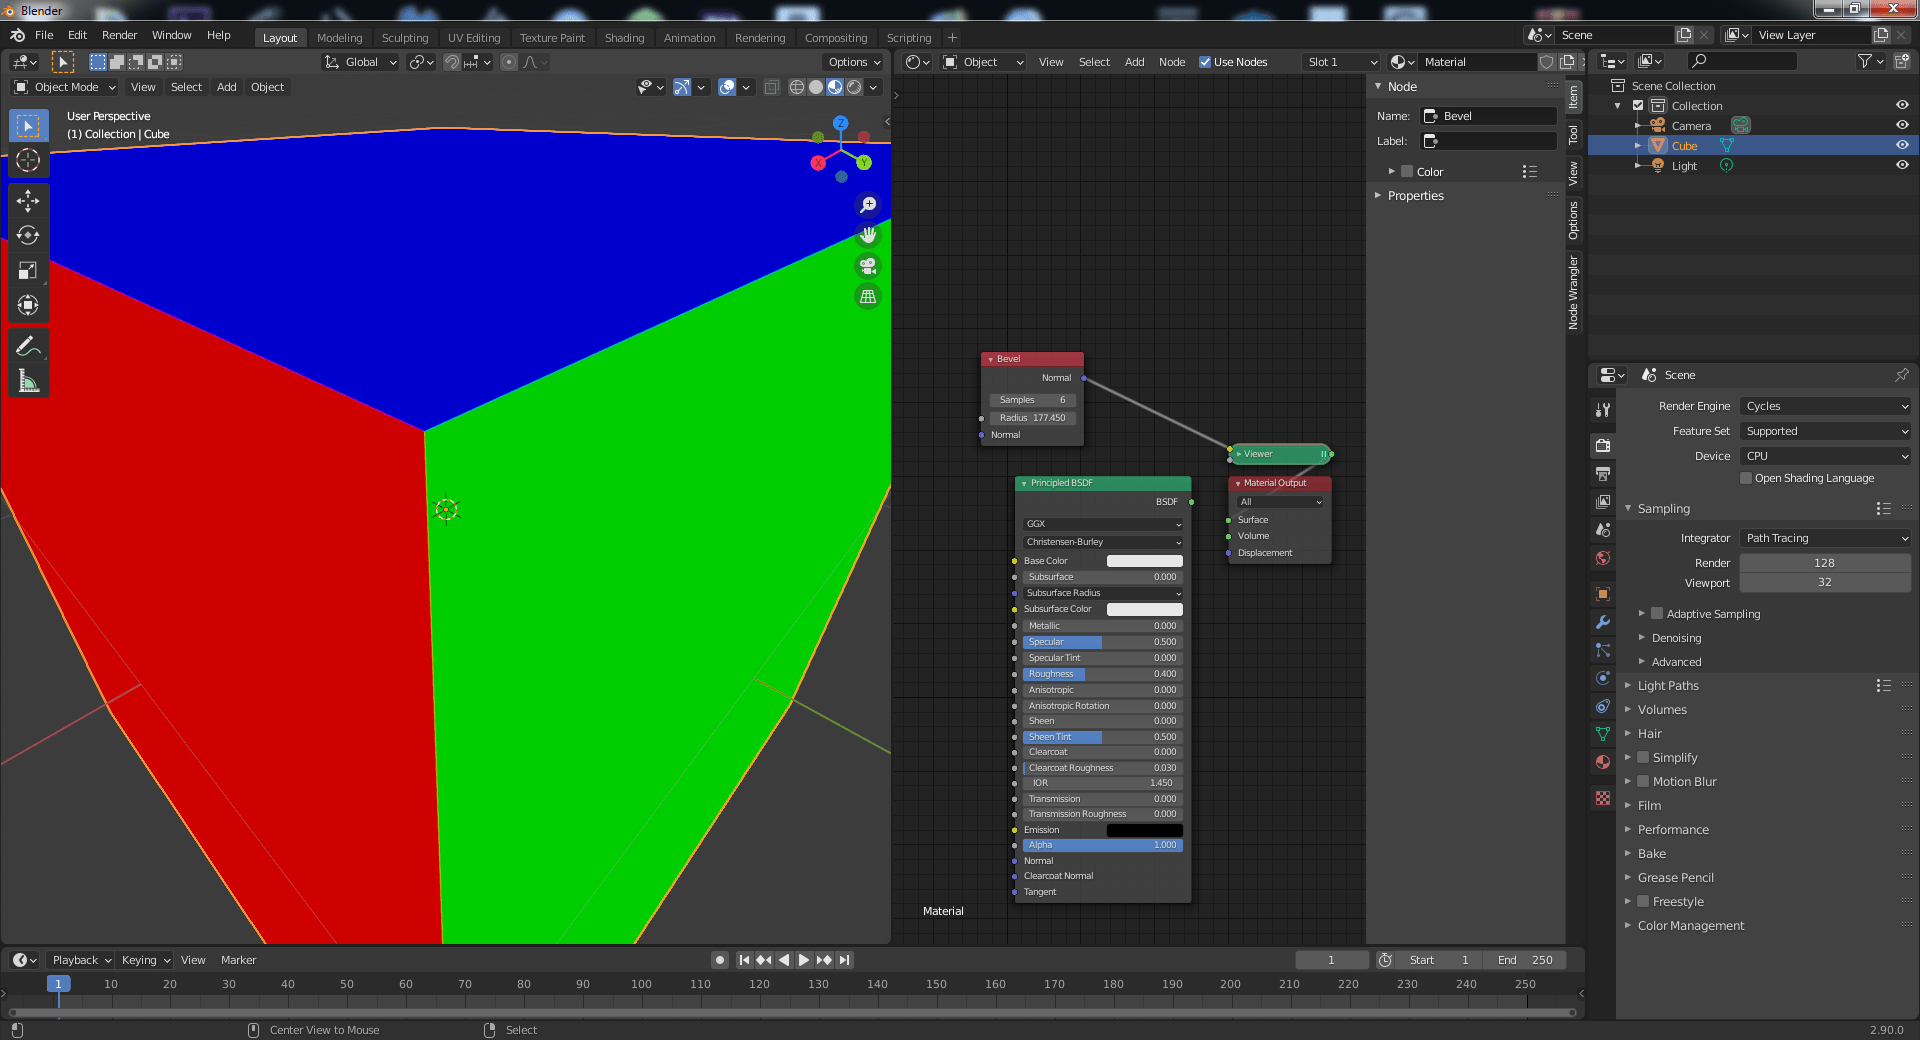The height and width of the screenshot is (1040, 1920).
Task: Open the Device dropdown set to CPU
Action: pos(1824,456)
